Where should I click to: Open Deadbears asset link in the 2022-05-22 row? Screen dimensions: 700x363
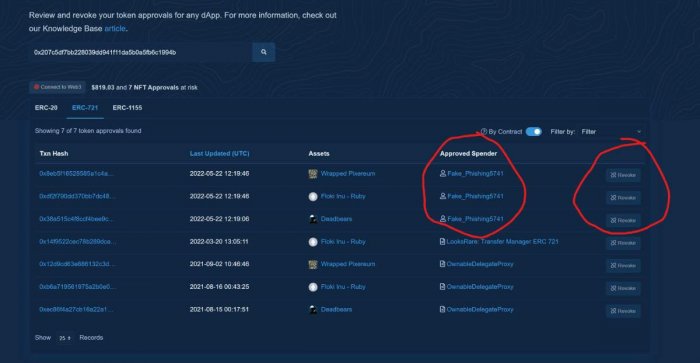tap(336, 219)
